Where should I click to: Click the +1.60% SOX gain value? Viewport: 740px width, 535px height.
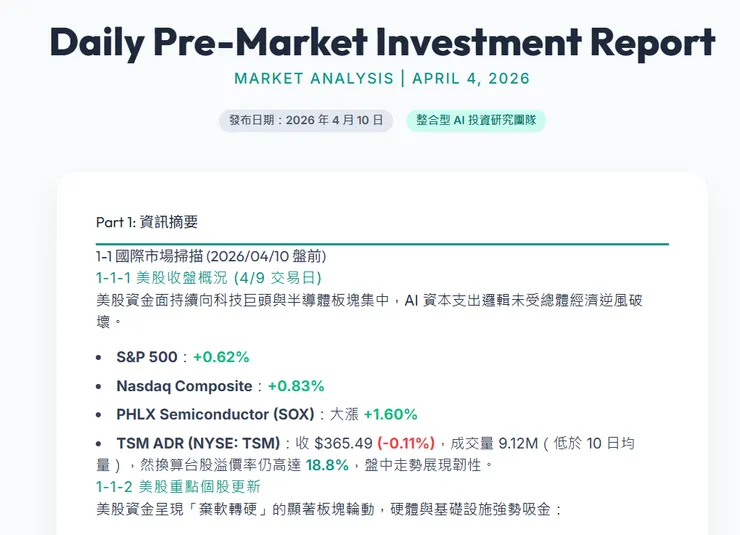(x=390, y=414)
